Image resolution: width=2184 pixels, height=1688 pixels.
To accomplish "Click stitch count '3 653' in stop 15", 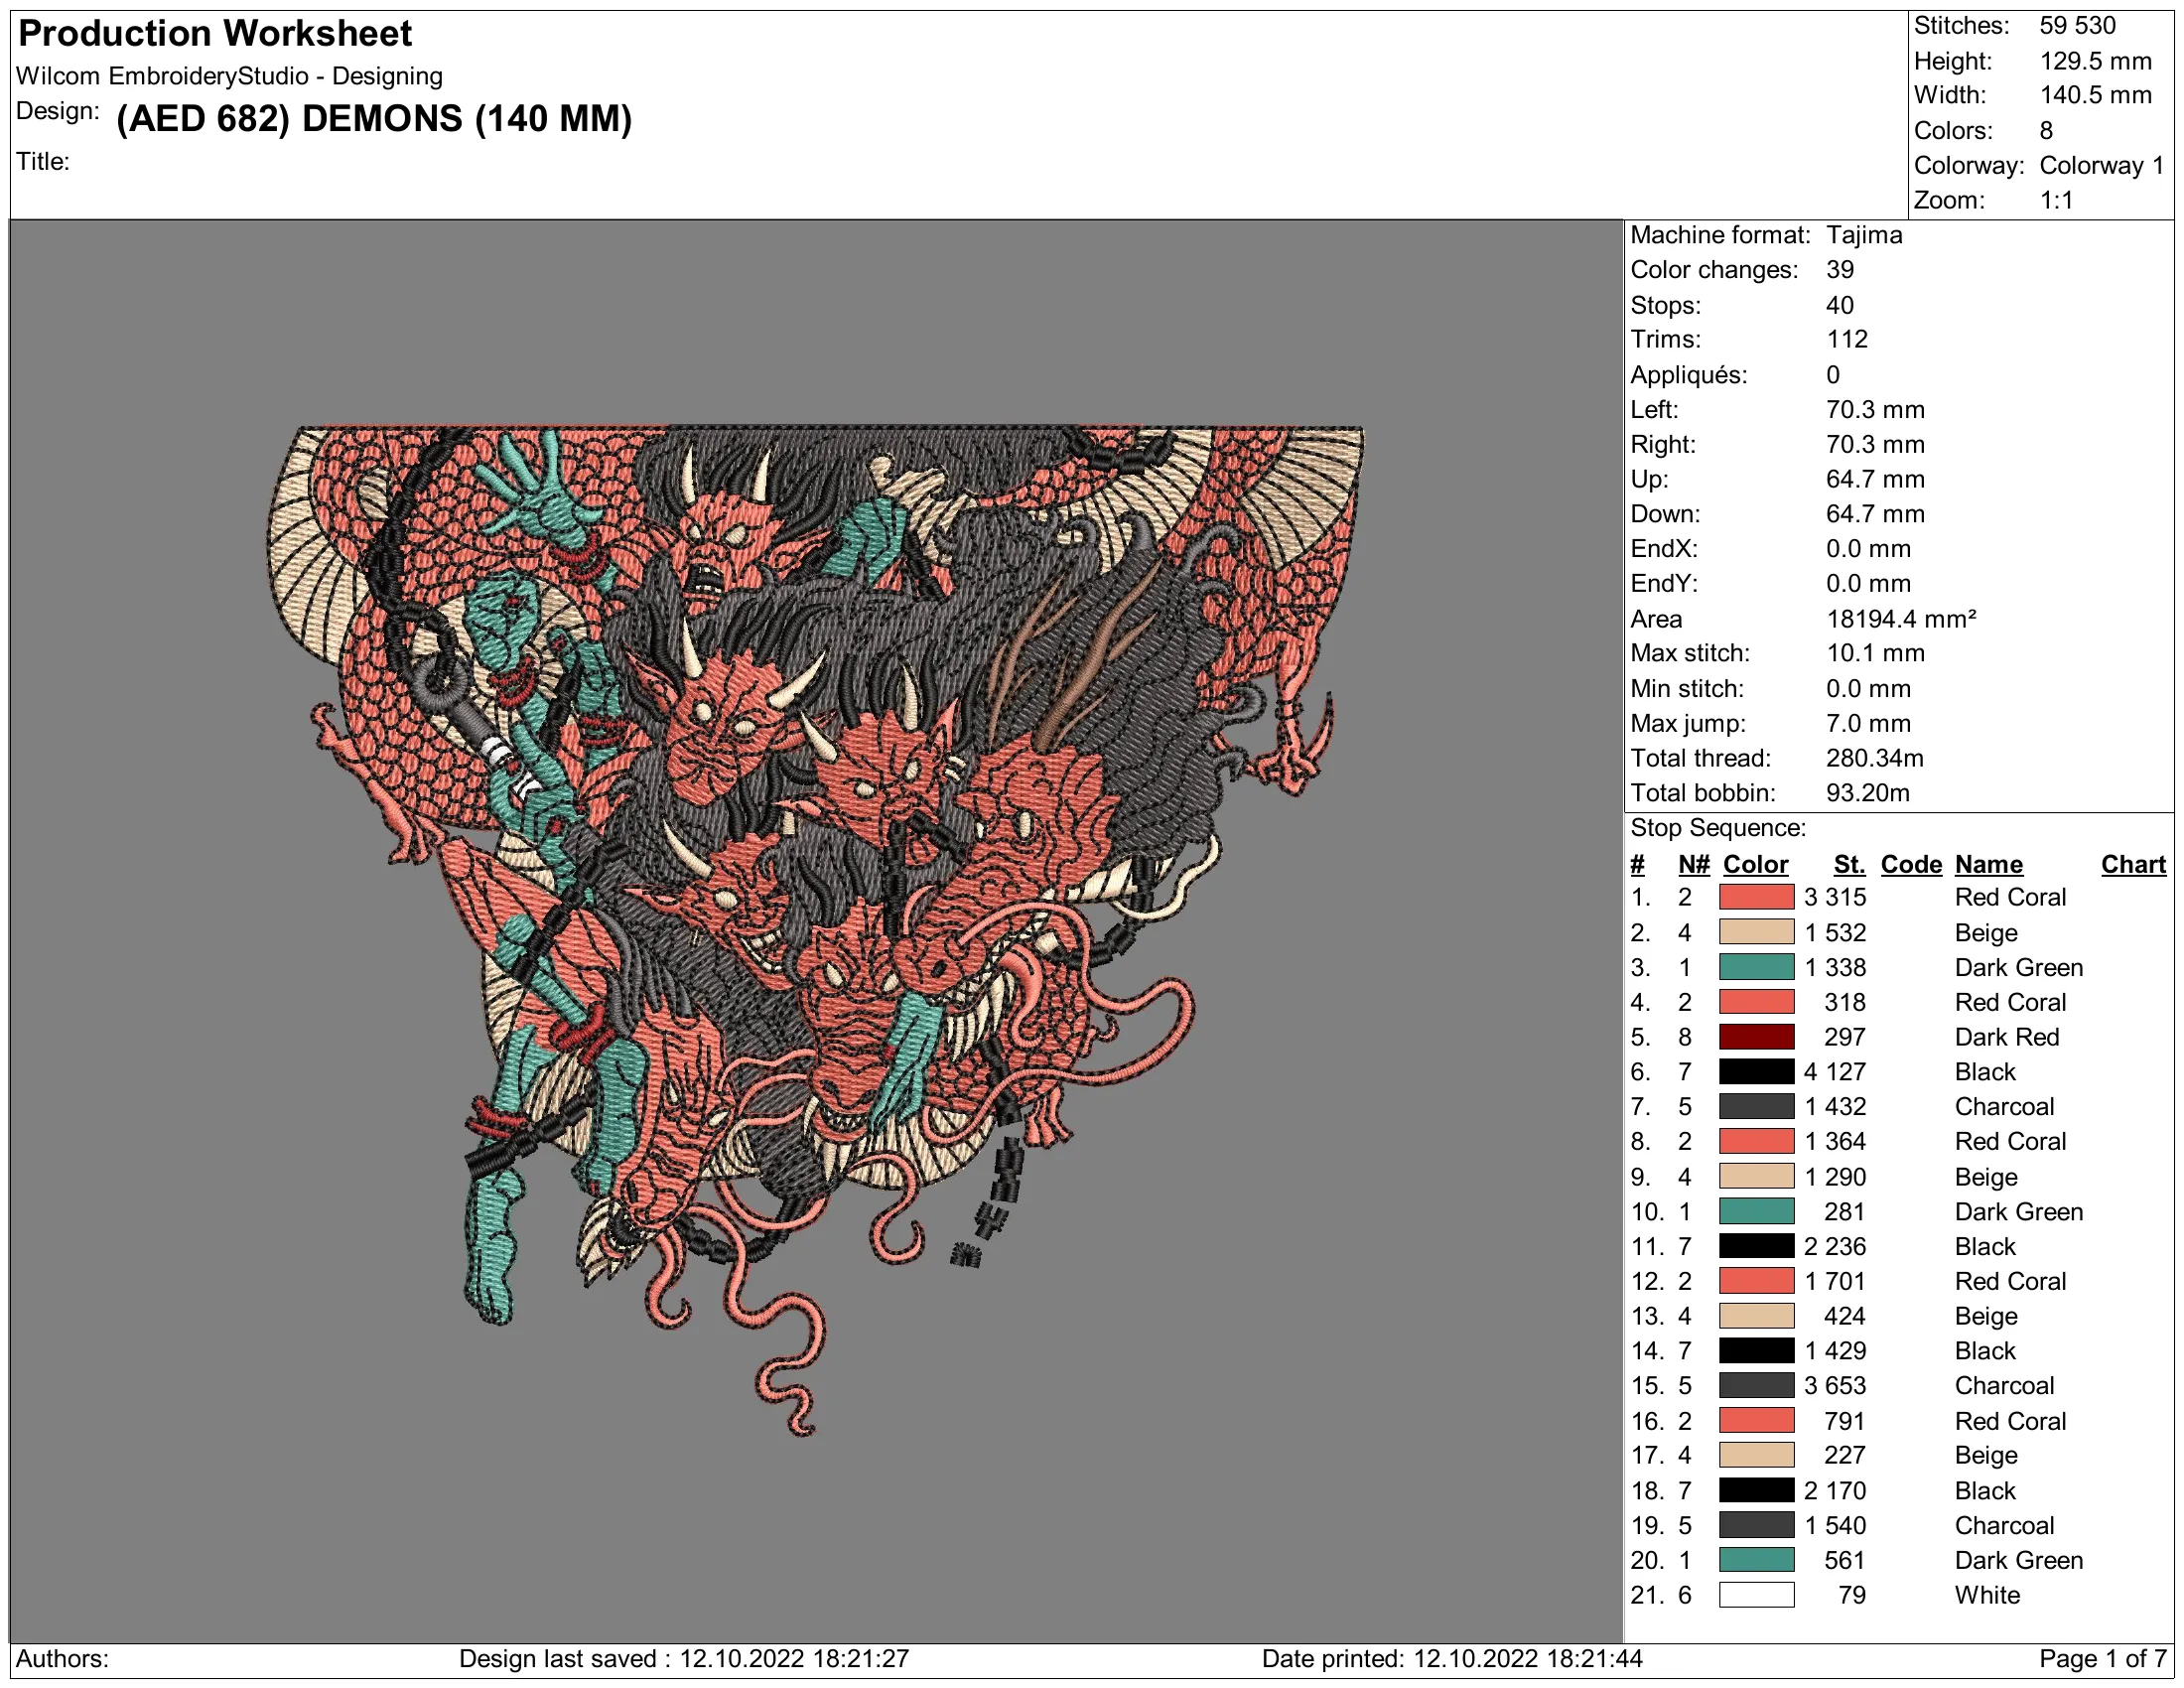I will [x=1835, y=1386].
